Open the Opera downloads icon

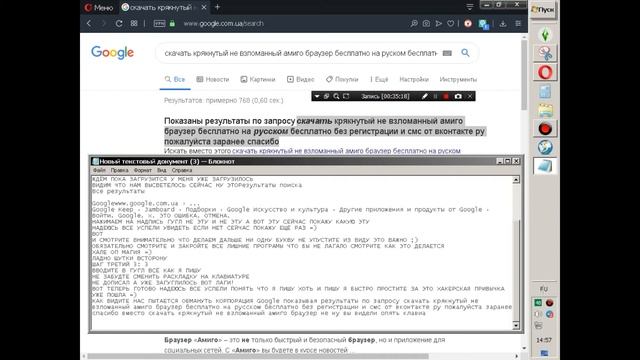click(x=503, y=24)
